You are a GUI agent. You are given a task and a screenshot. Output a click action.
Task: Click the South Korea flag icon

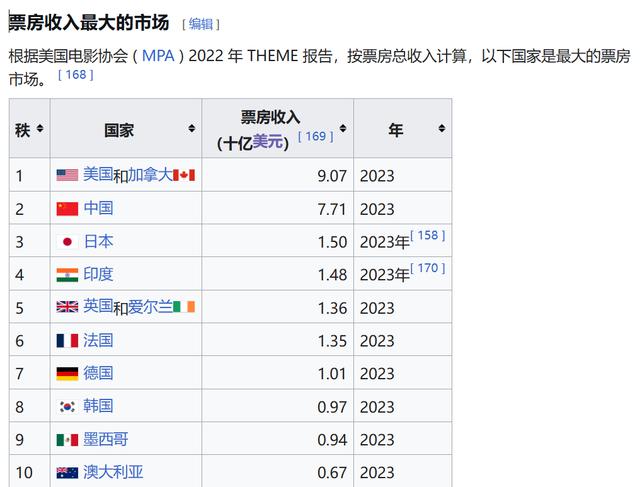click(67, 407)
